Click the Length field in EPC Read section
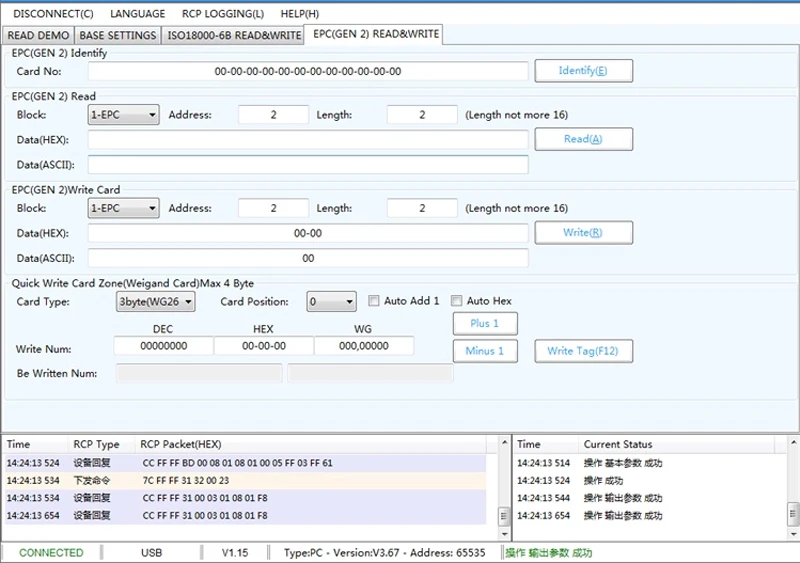 [422, 115]
